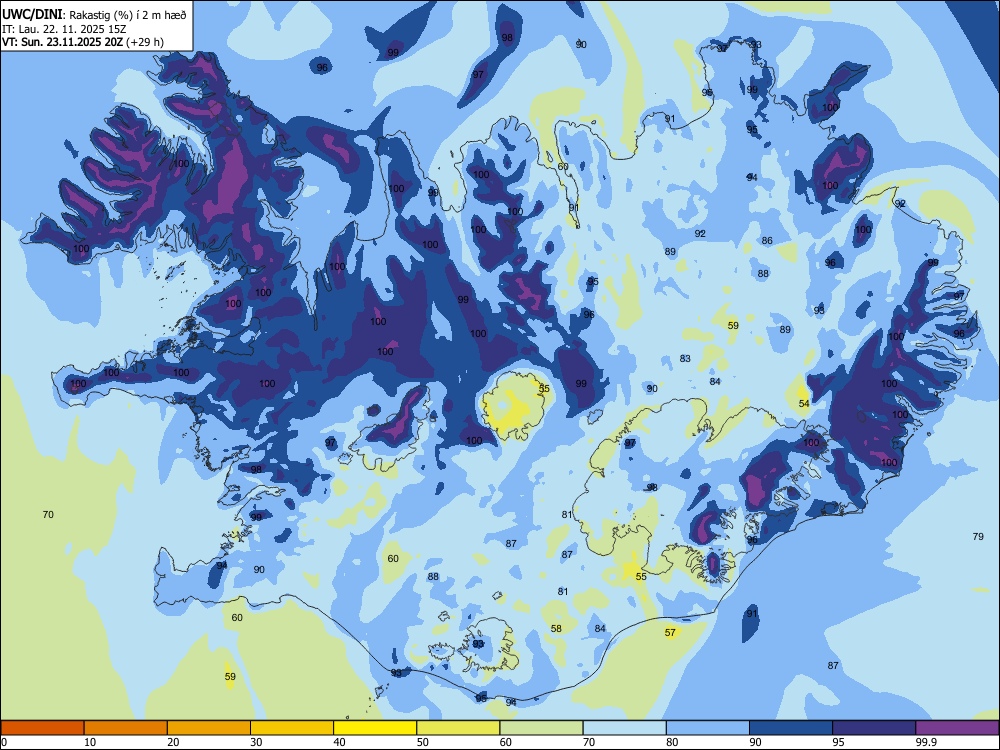Click the 54 humidity value on the map

click(804, 404)
